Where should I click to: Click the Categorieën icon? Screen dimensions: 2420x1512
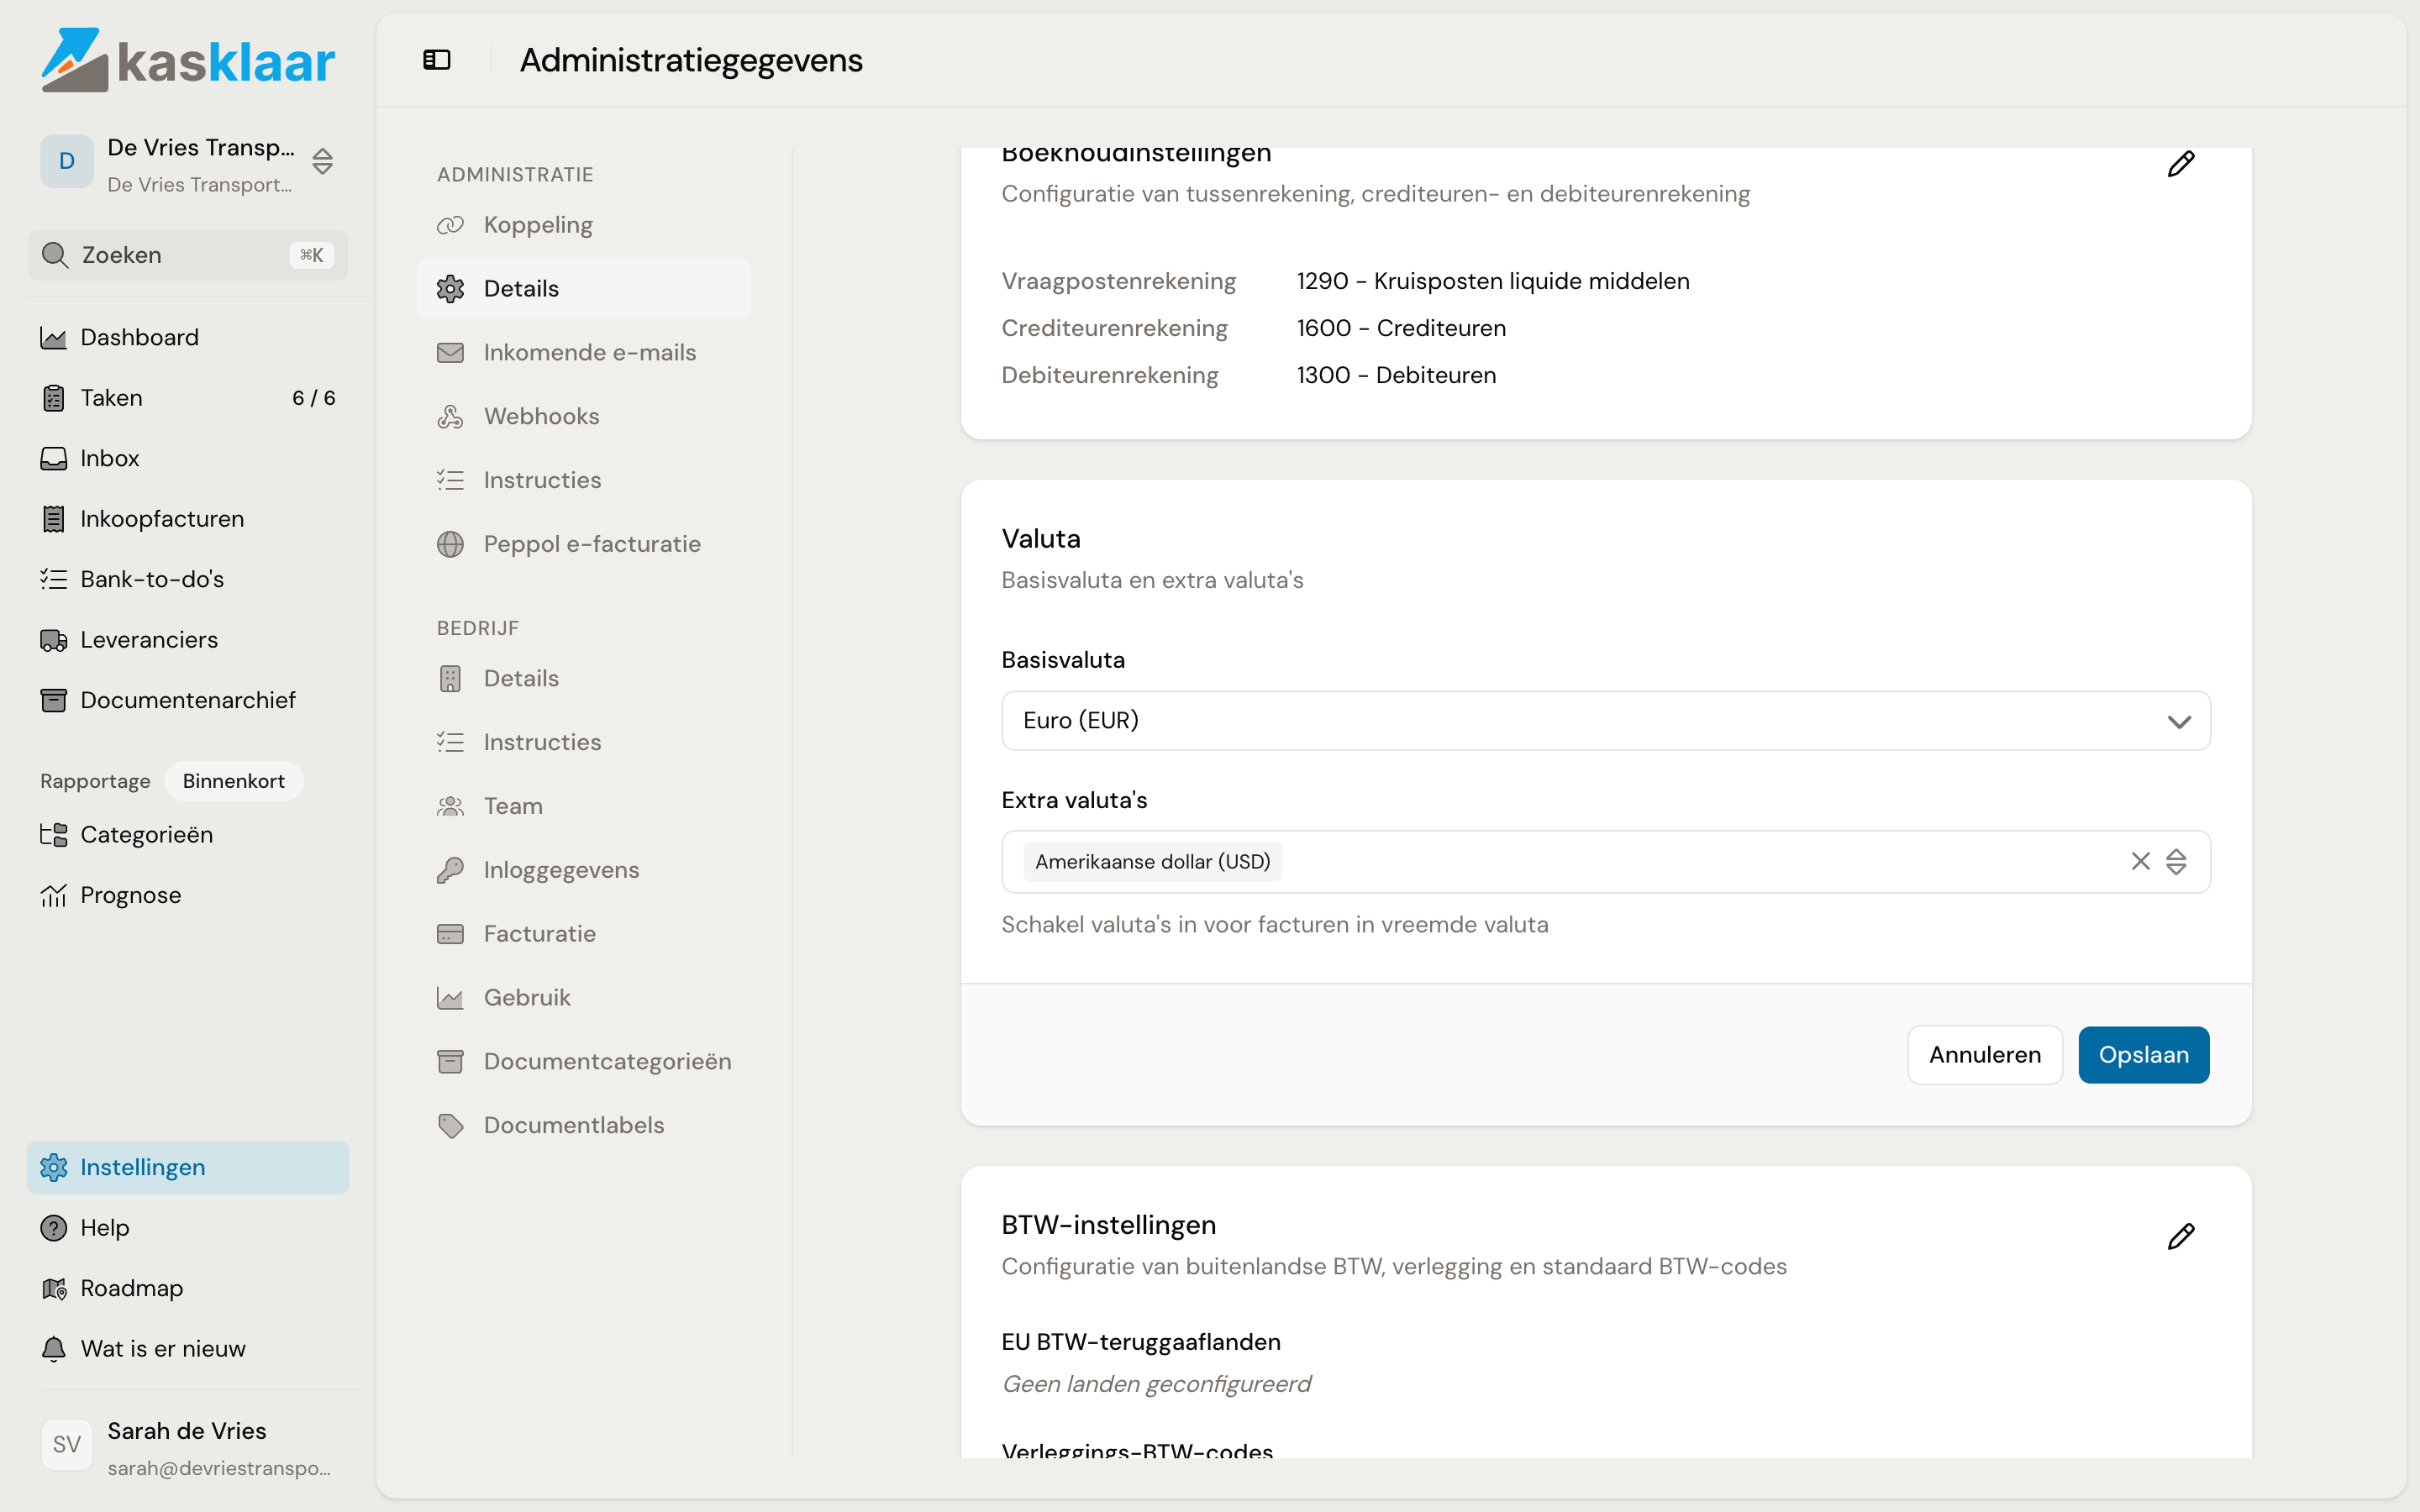click(53, 834)
